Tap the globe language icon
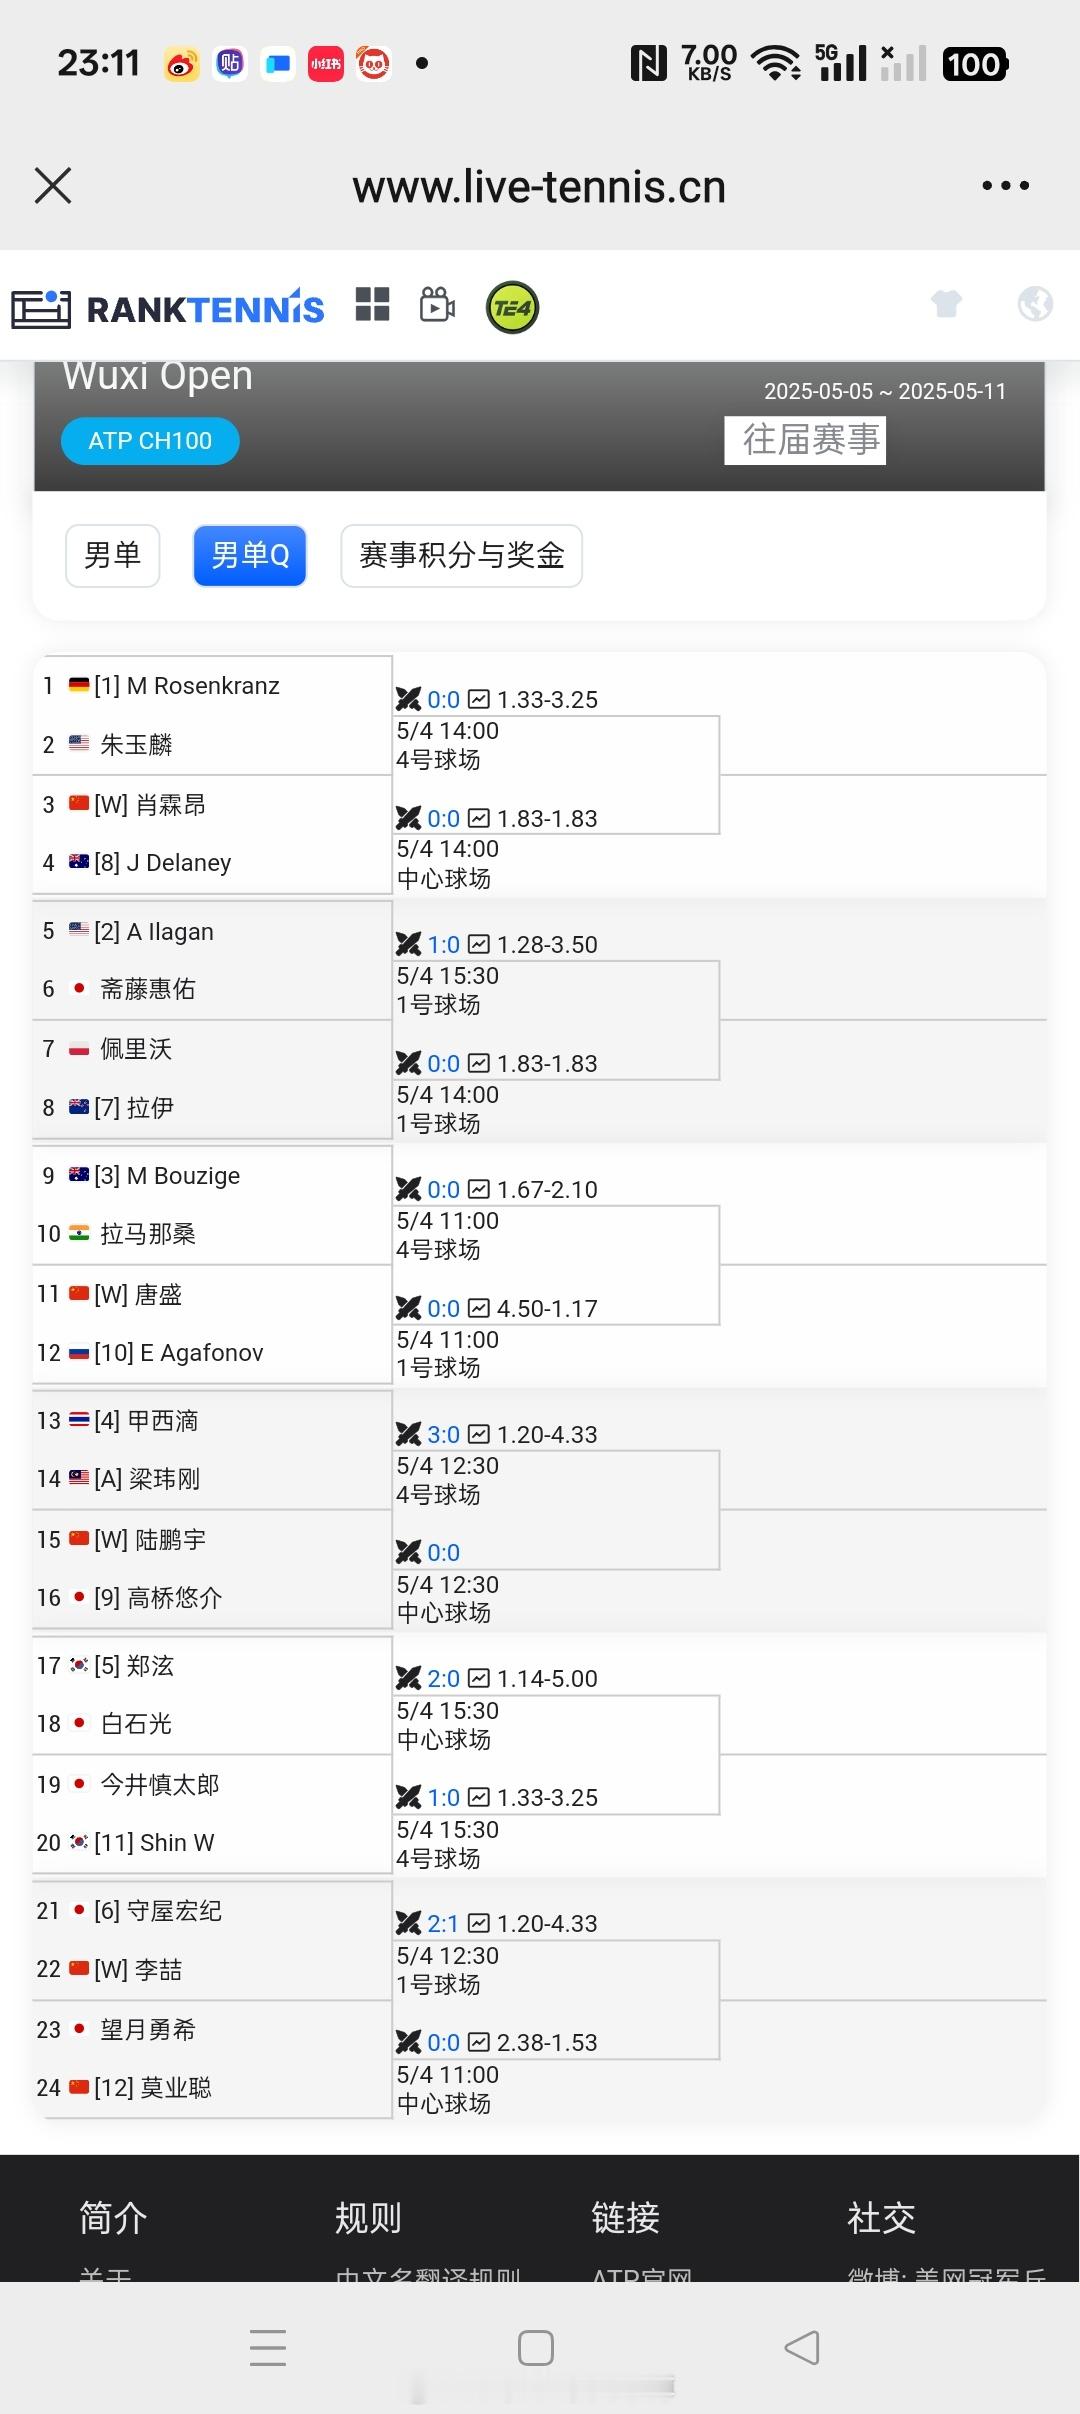Viewport: 1080px width, 2414px height. tap(1035, 303)
